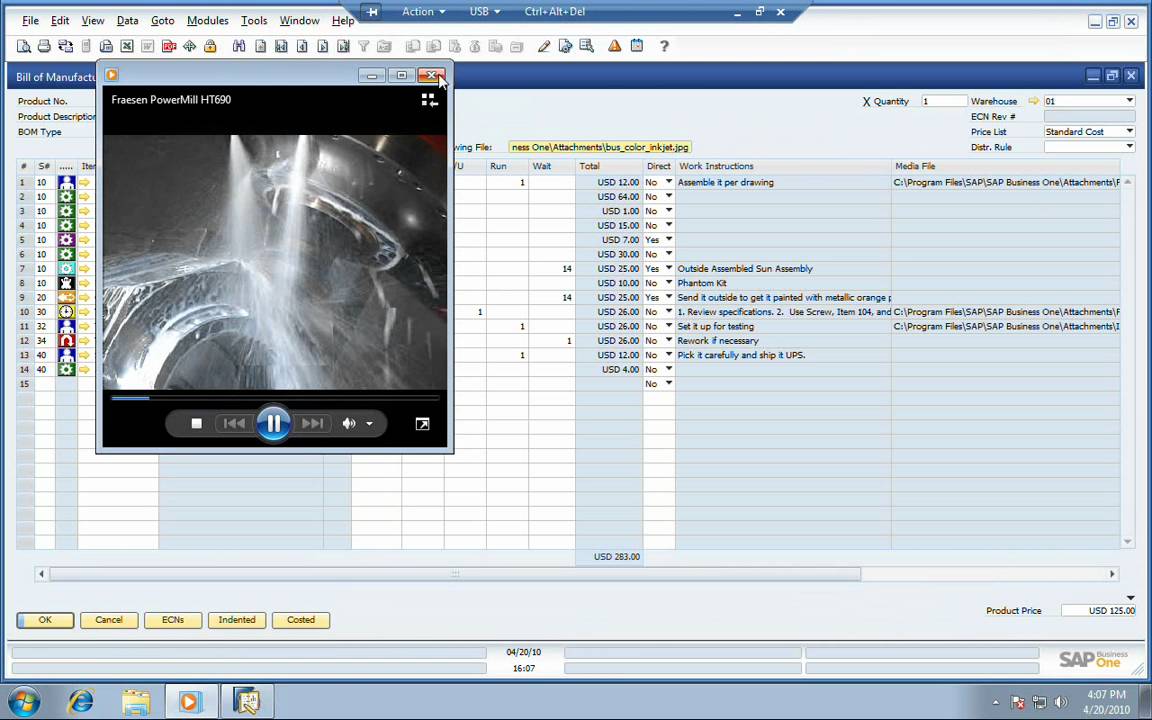This screenshot has height=720, width=1152.
Task: Open the Data menu
Action: pyautogui.click(x=127, y=21)
